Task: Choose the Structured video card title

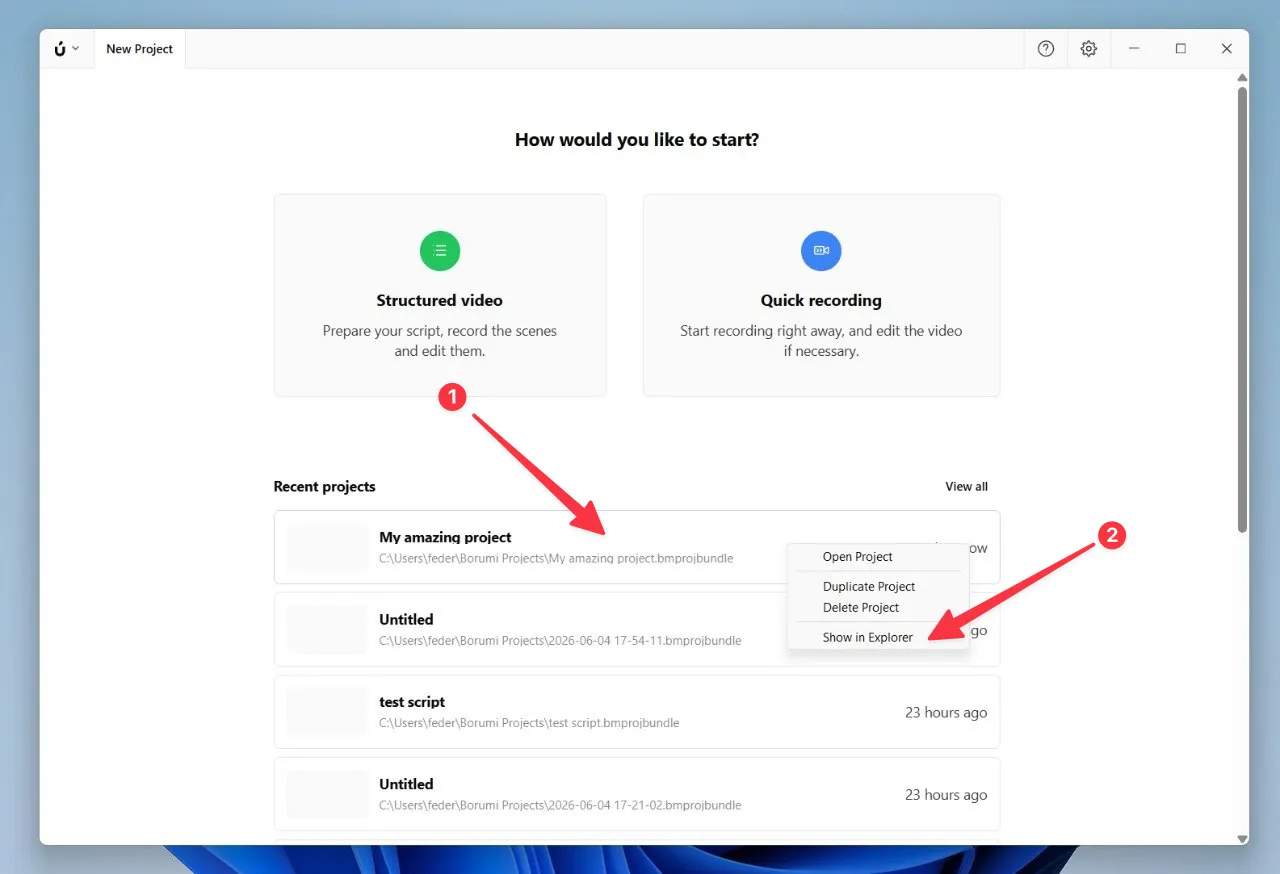Action: coord(440,300)
